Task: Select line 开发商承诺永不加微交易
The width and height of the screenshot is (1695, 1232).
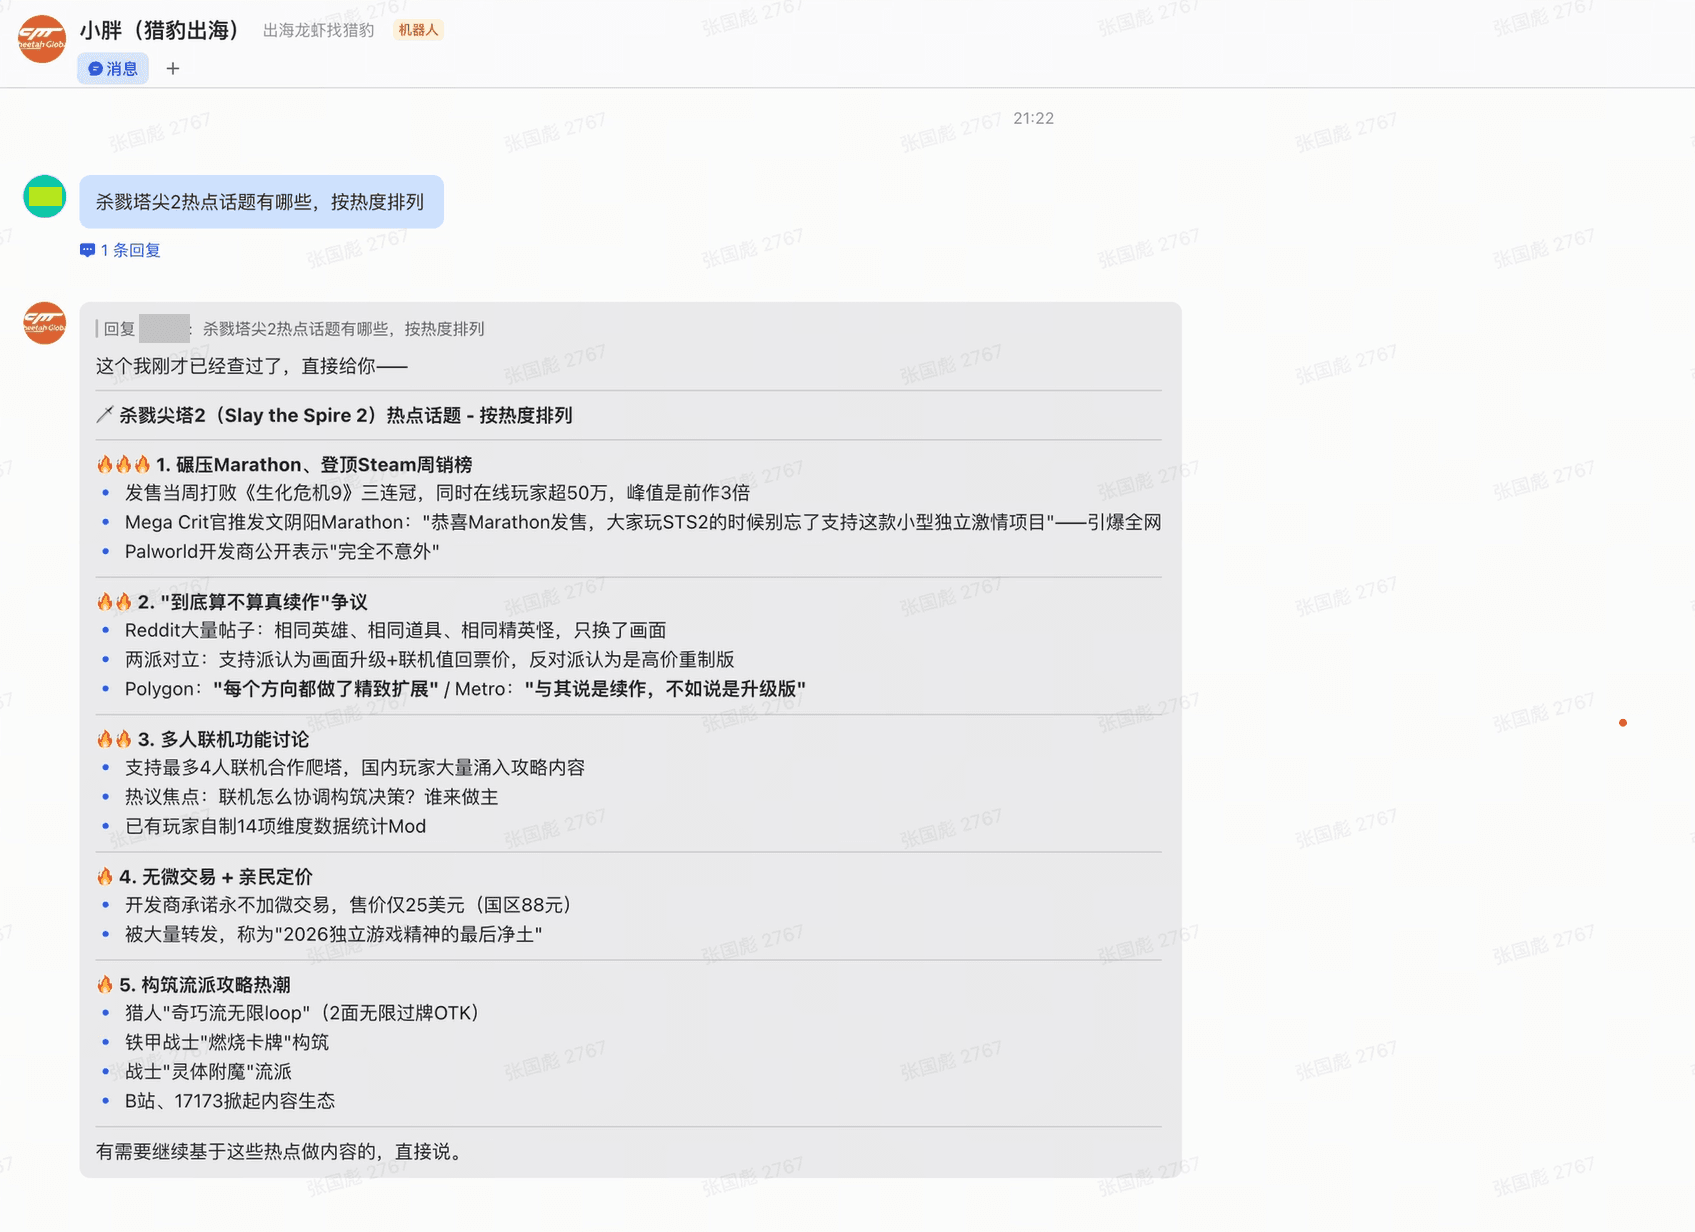Action: [x=348, y=905]
